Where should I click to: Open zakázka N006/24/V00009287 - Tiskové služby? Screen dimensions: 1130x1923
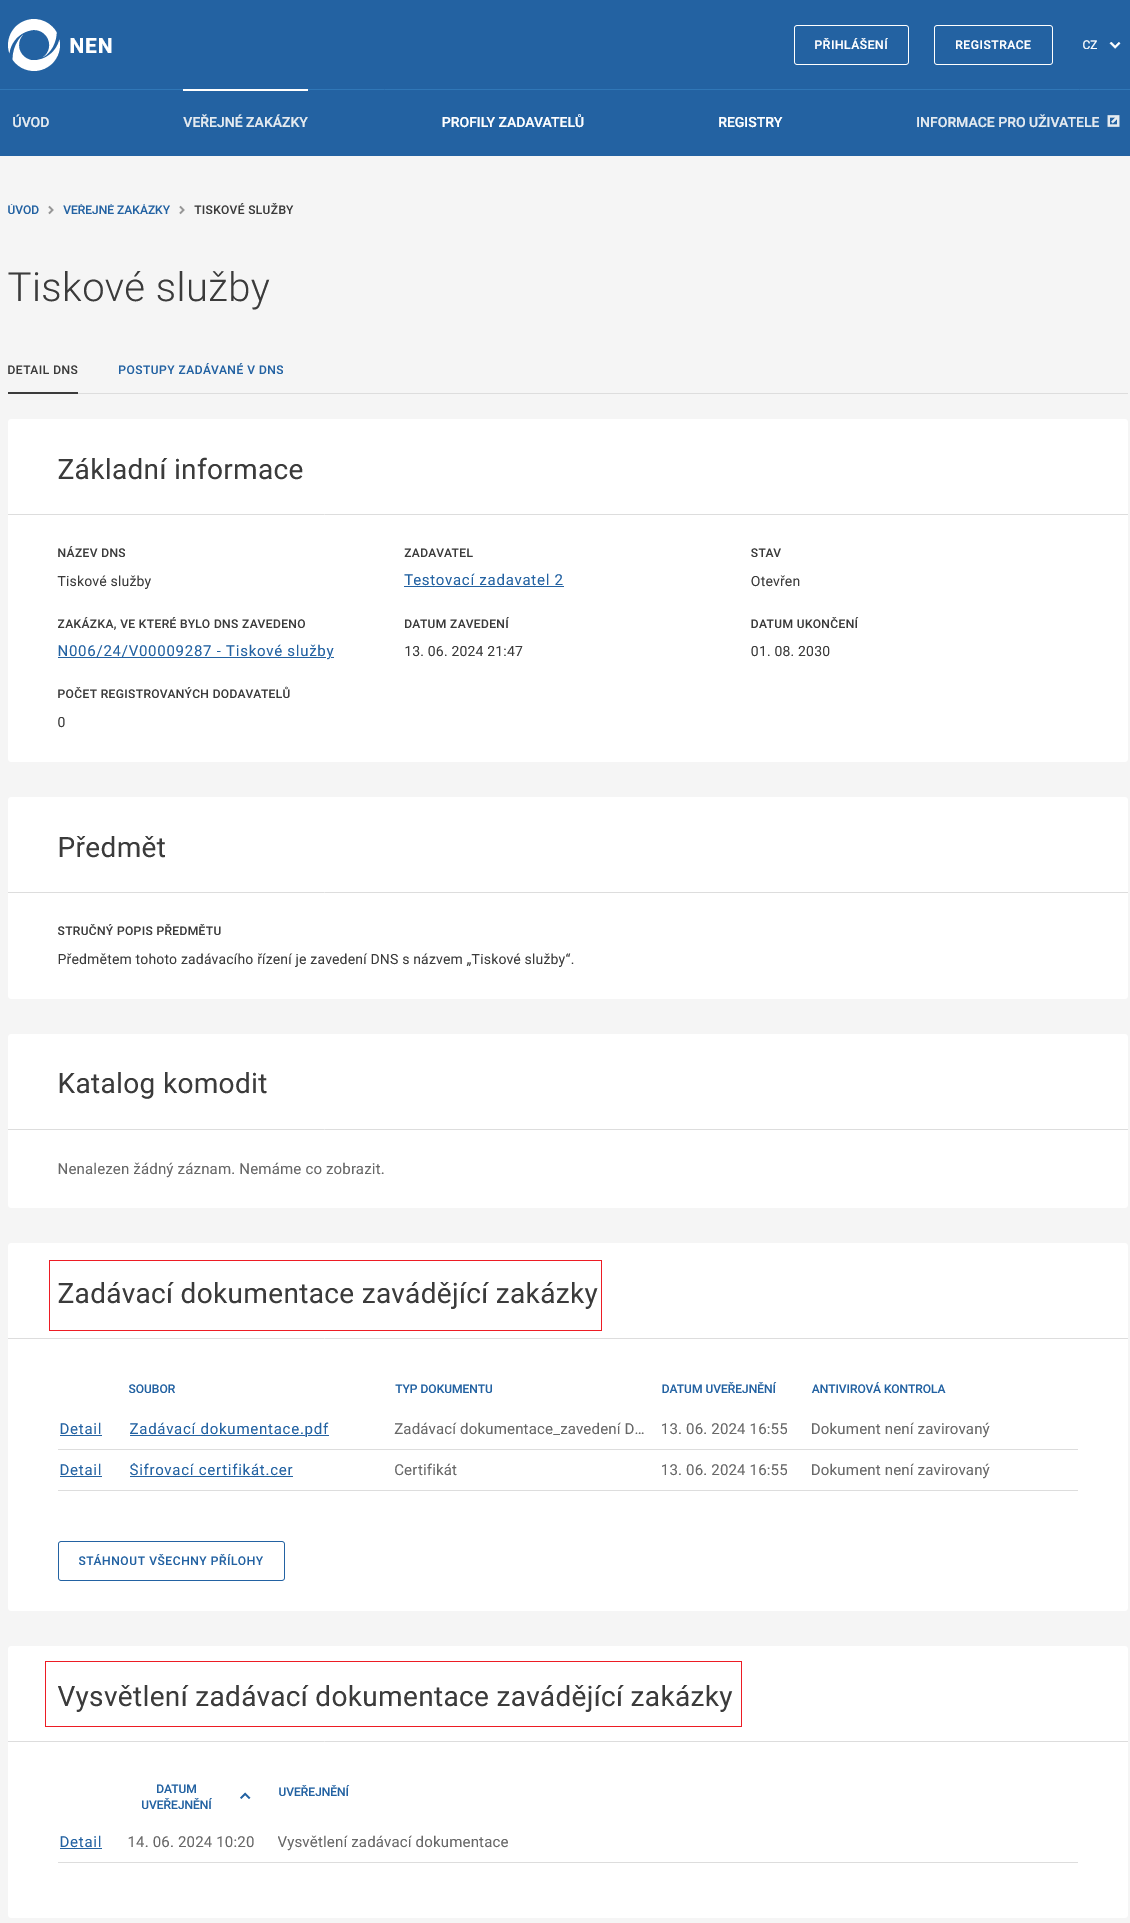[196, 650]
